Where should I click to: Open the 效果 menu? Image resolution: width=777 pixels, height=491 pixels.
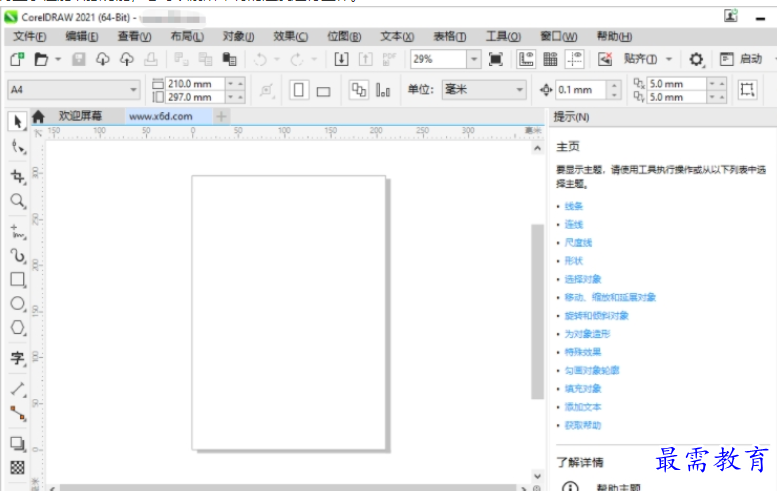[290, 36]
